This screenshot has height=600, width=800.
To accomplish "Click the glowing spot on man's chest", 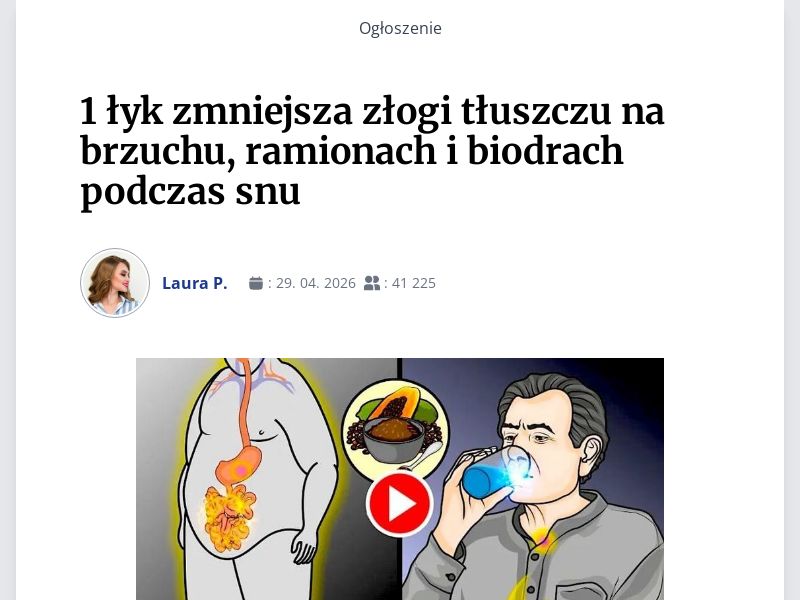I will point(542,539).
